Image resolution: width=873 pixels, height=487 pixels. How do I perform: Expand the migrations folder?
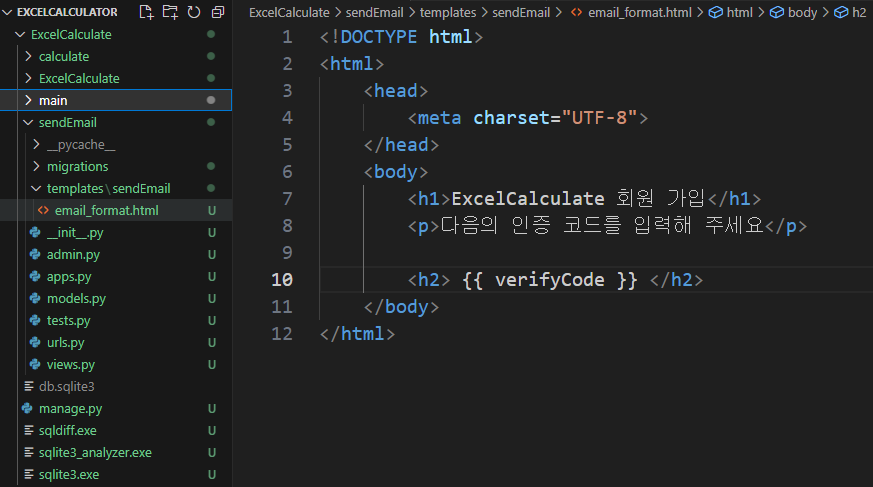tap(36, 166)
